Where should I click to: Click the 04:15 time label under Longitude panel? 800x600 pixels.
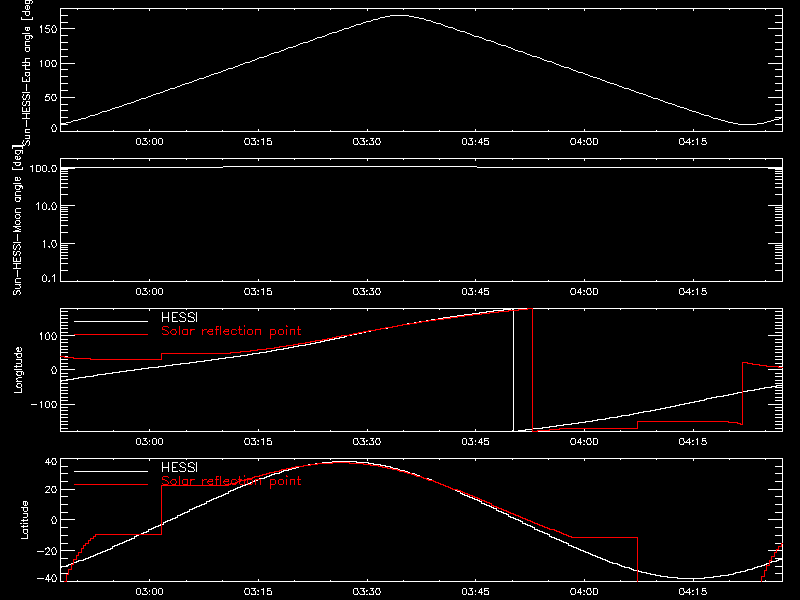[692, 441]
